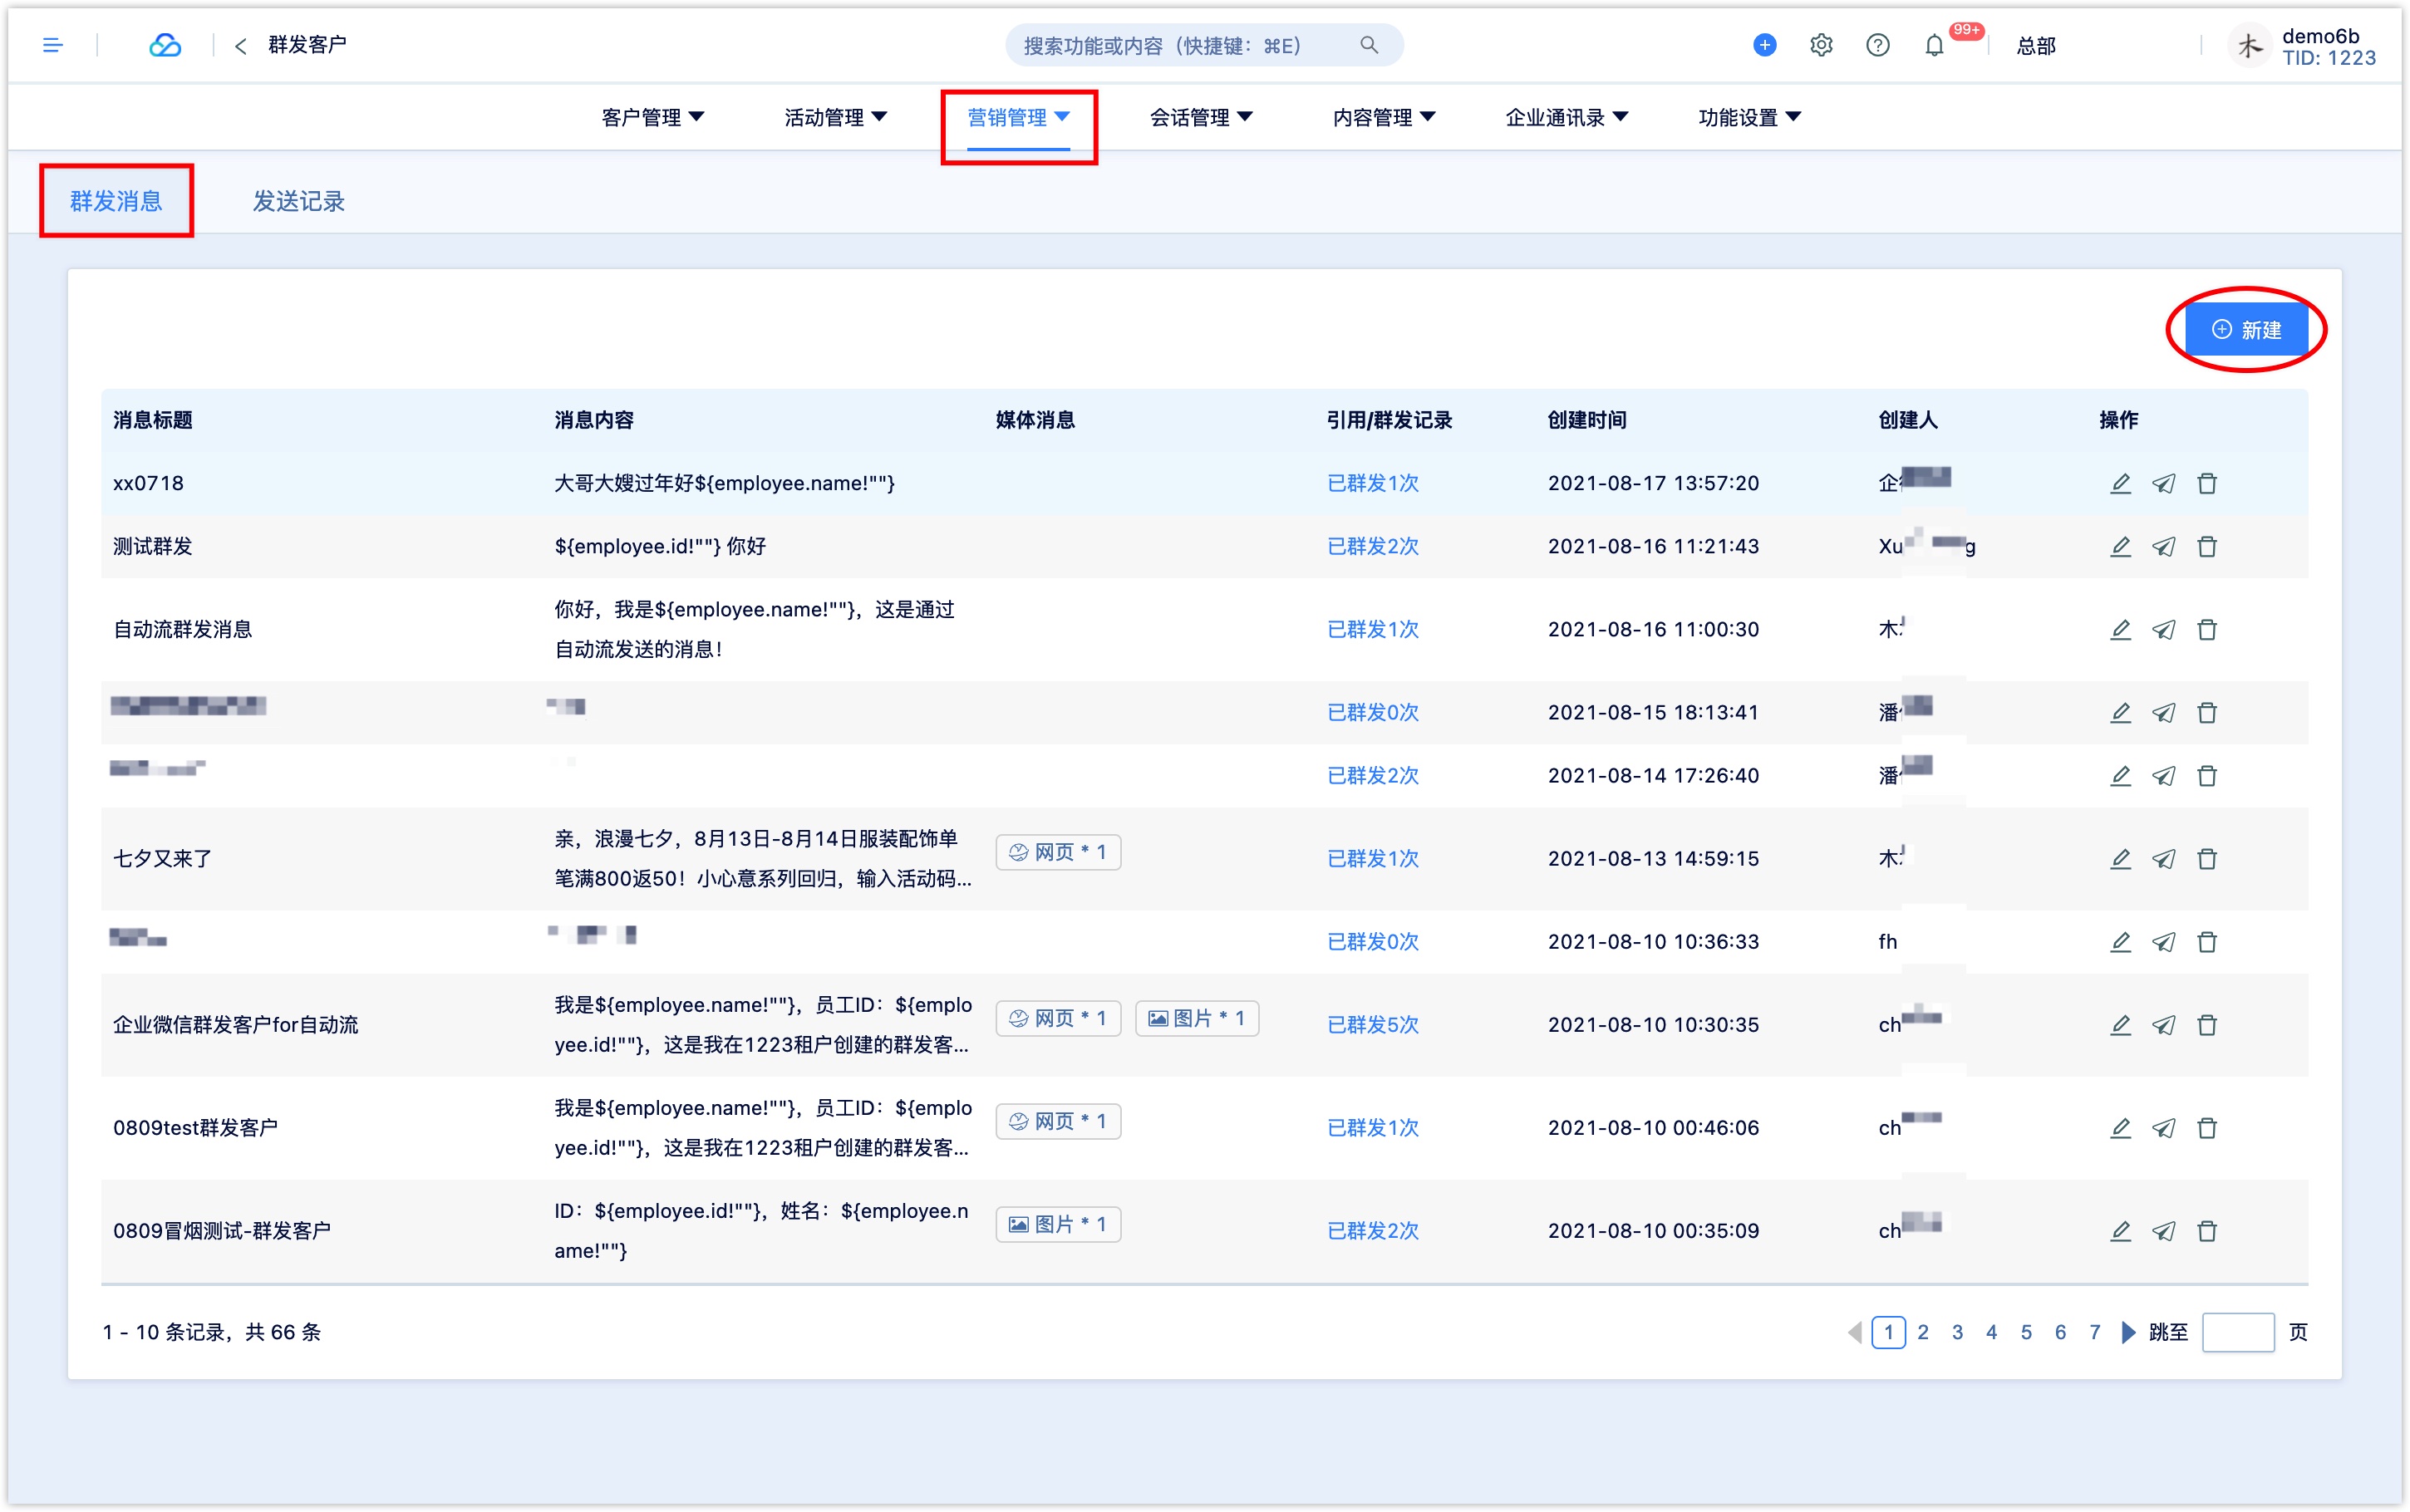Open 已群发5次 link for 企业微信群发客户for自动流
Screen dimensions: 2410x1512
tap(1372, 1024)
